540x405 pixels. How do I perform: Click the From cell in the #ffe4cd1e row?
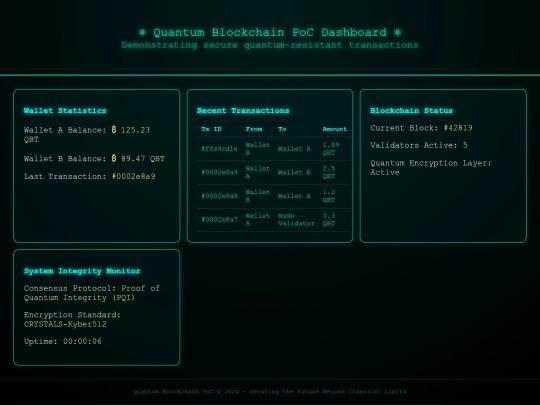pos(258,149)
